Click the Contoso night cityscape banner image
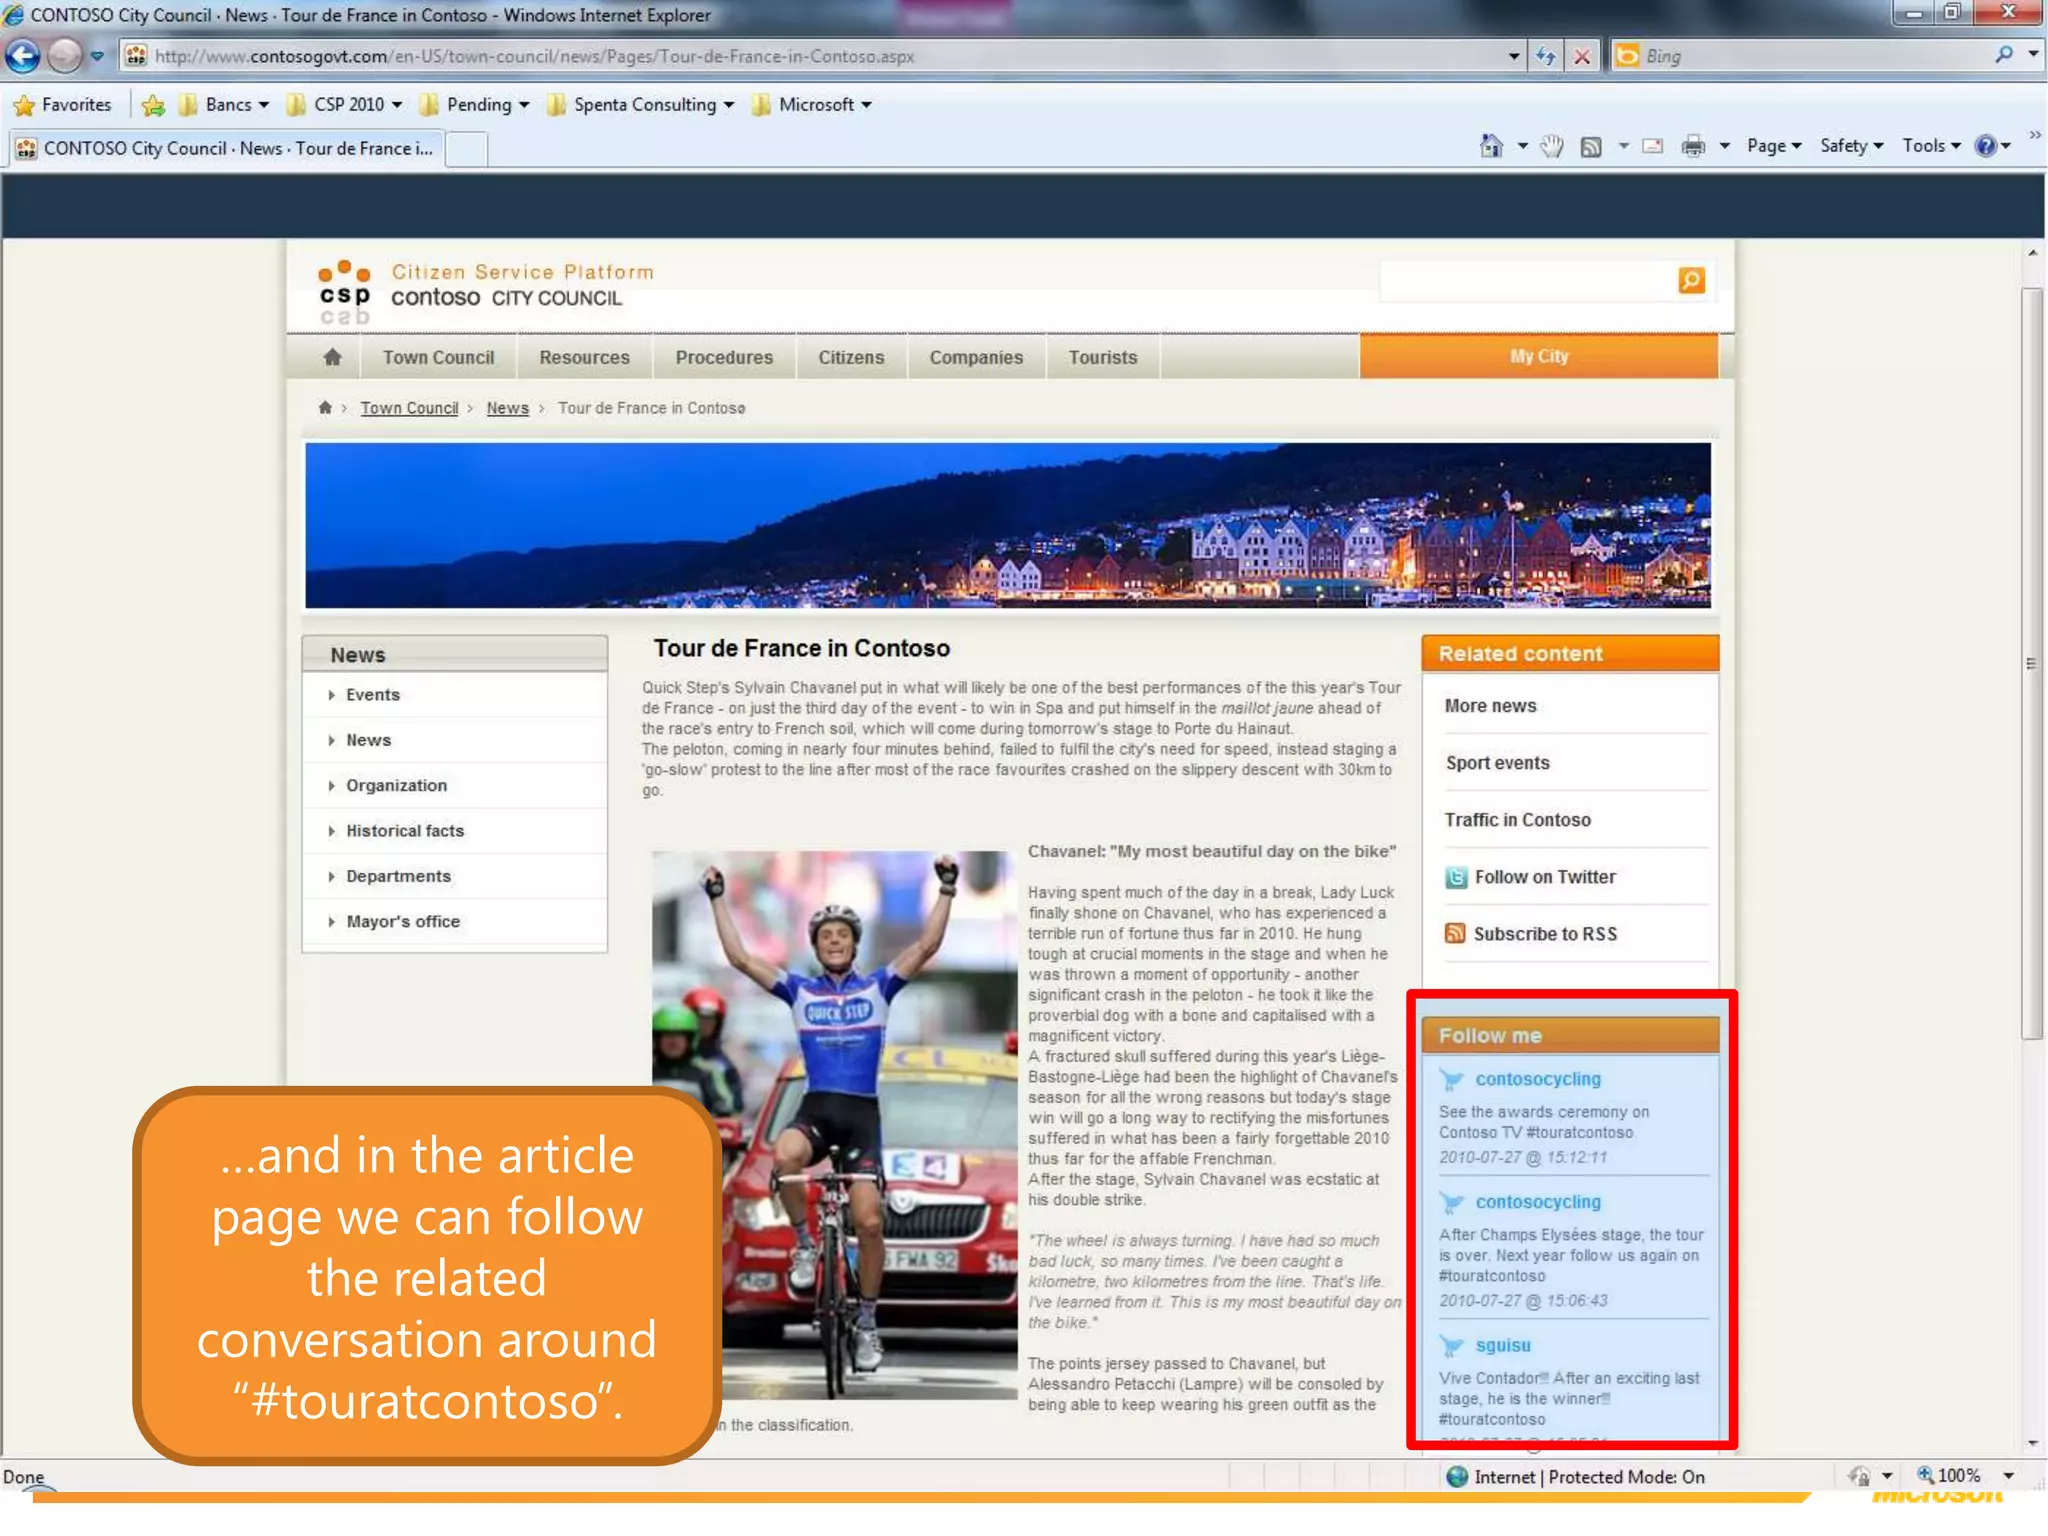This screenshot has height=1536, width=2048. pos(1008,525)
